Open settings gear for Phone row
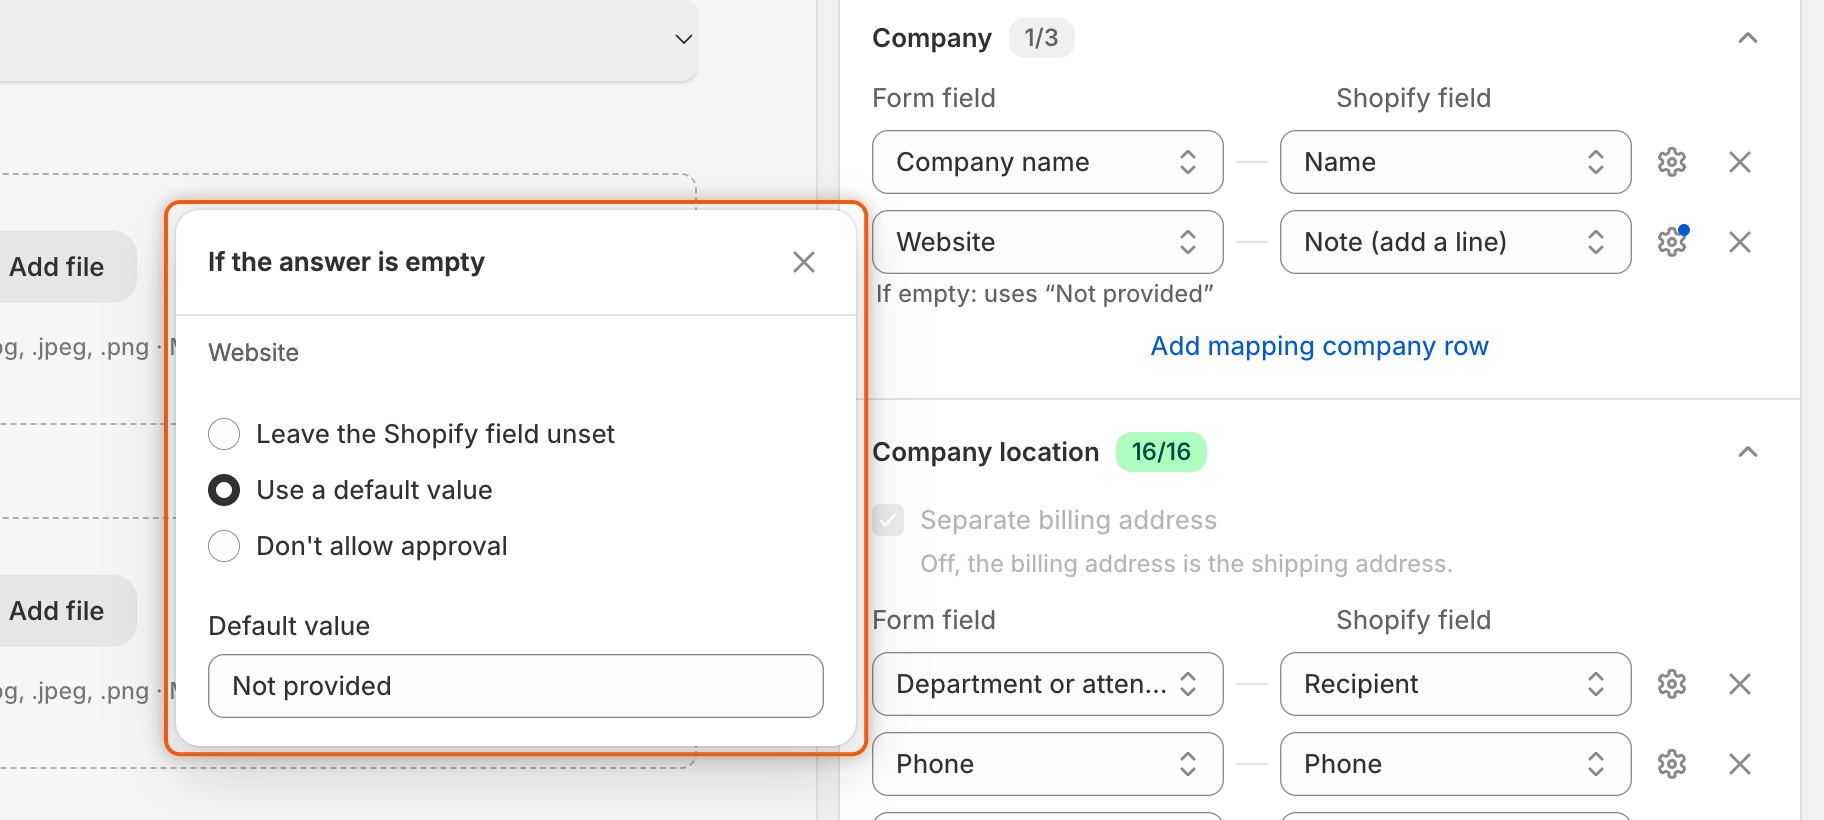1824x820 pixels. pyautogui.click(x=1672, y=764)
